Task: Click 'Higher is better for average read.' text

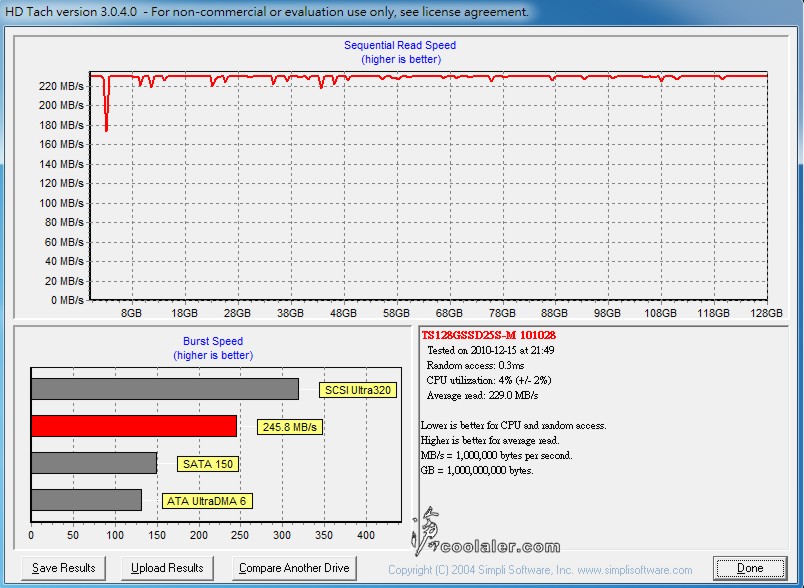Action: (490, 440)
